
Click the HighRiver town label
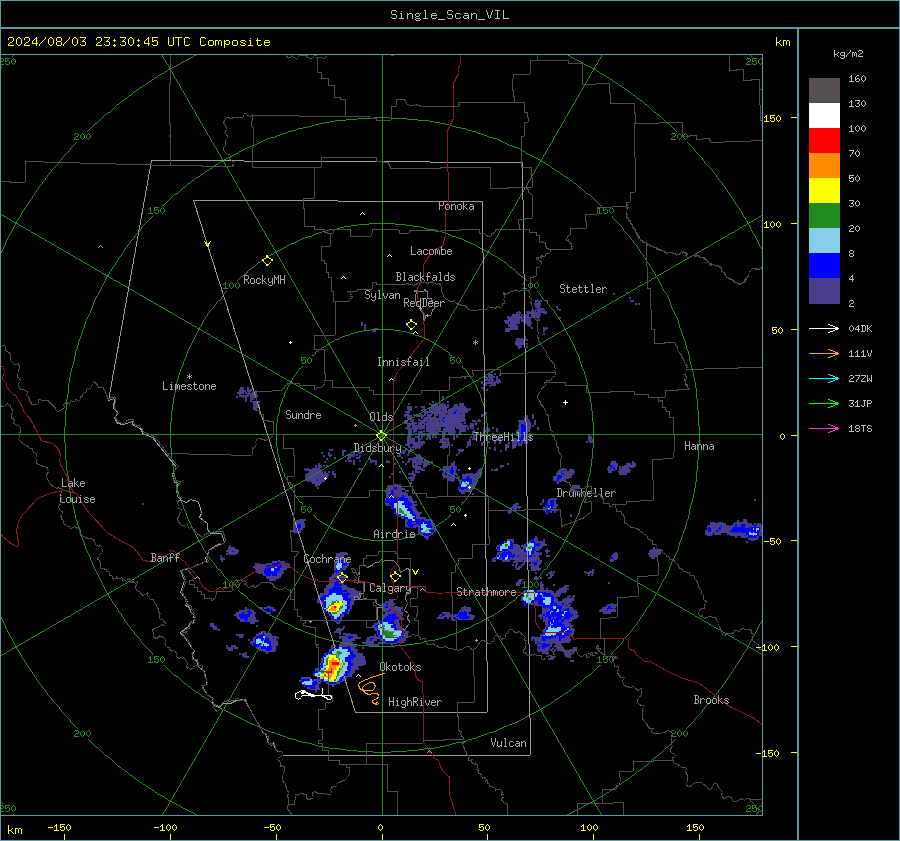coord(415,702)
